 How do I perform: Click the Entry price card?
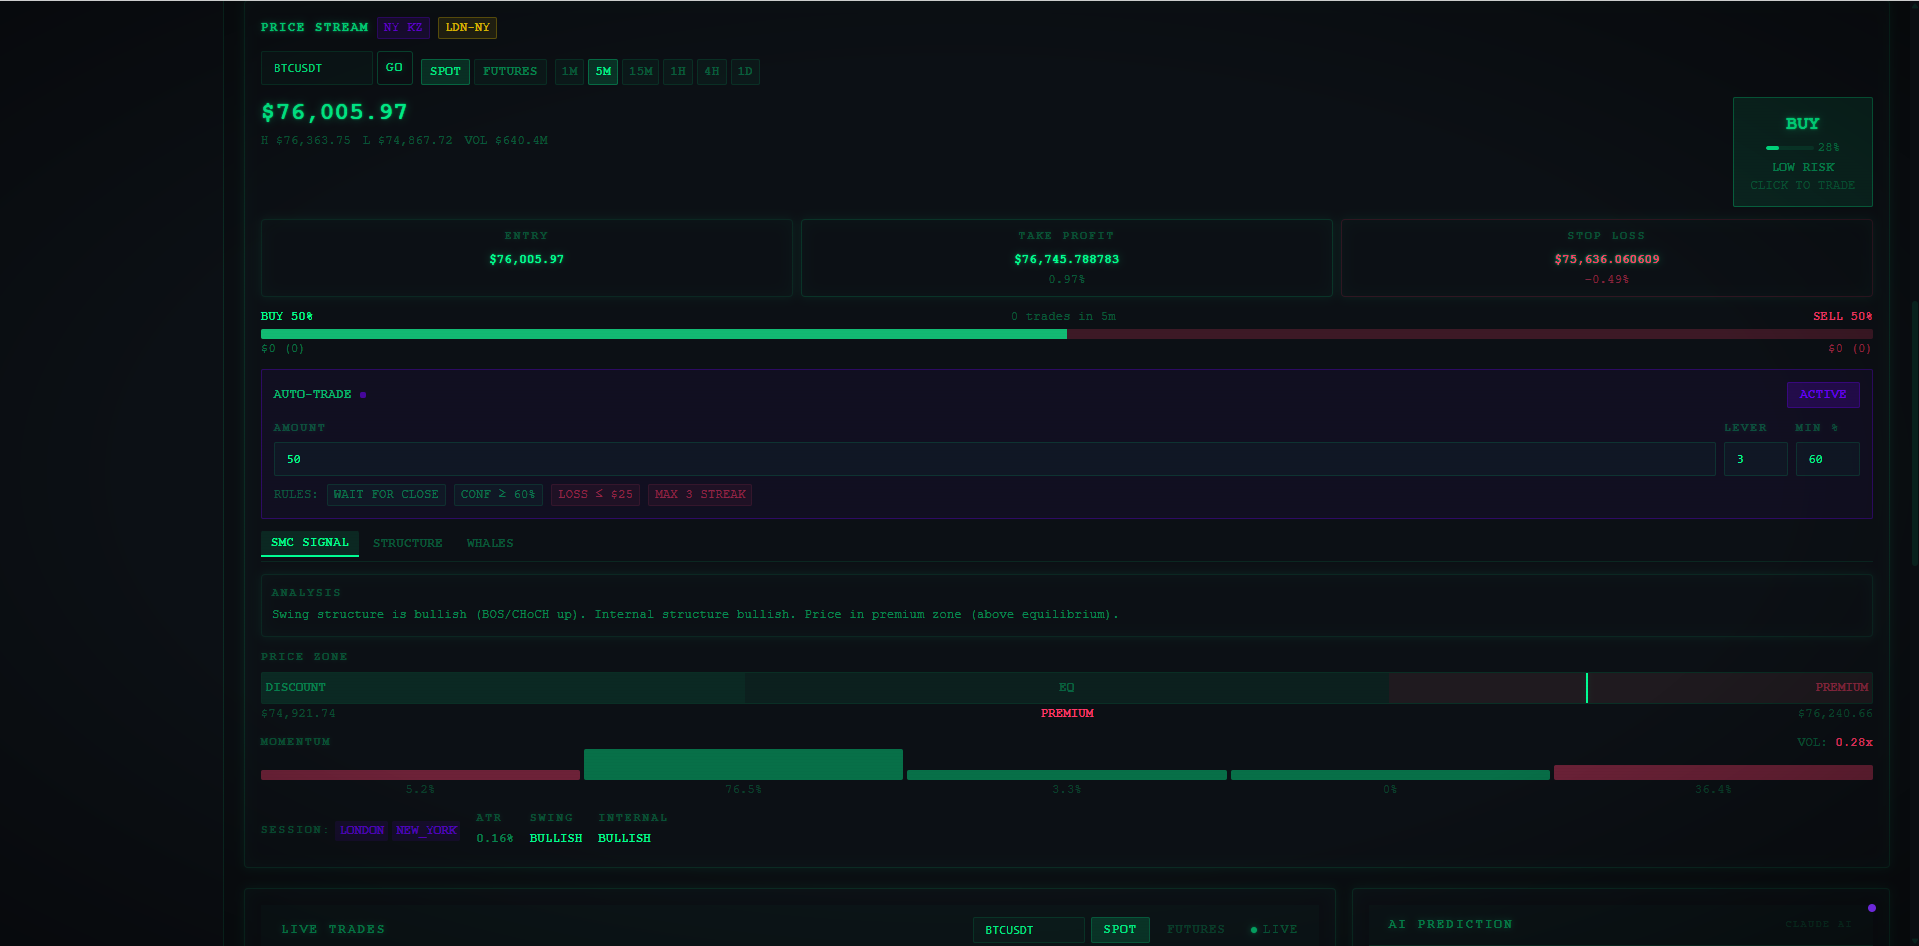coord(527,258)
